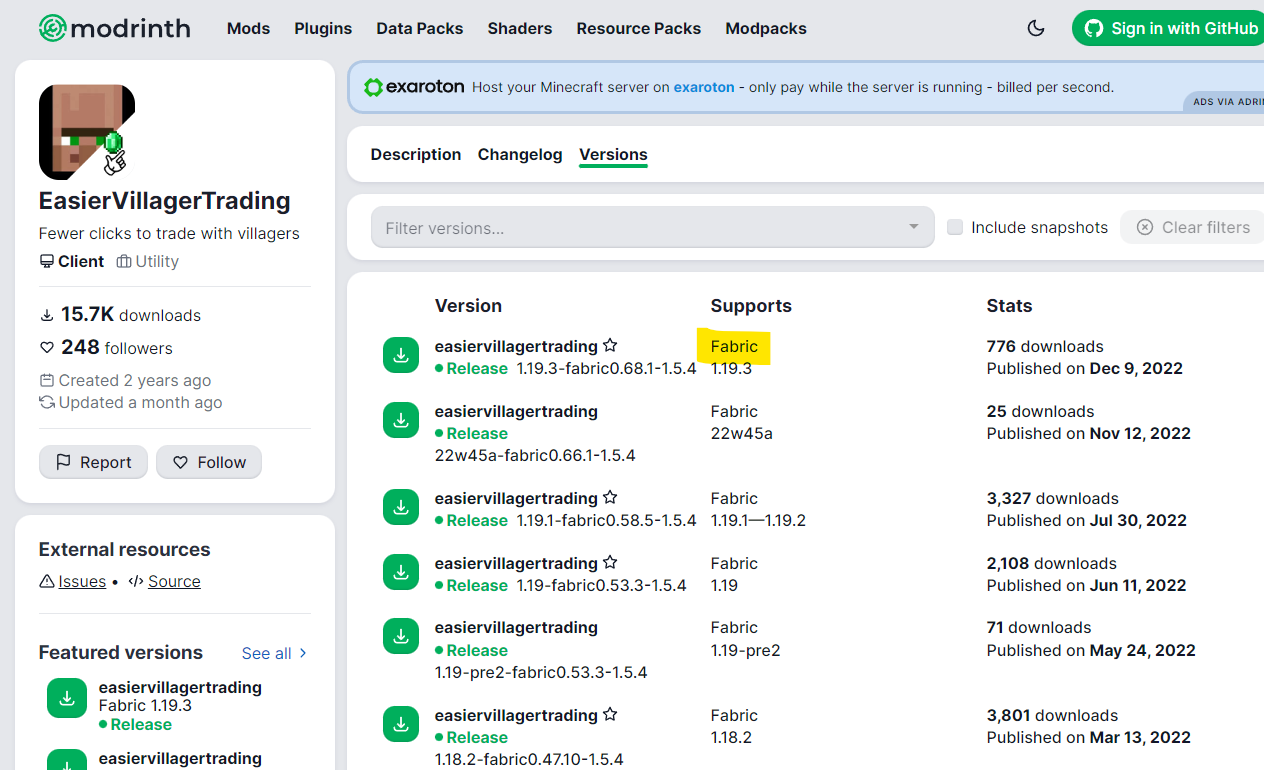Open the Modpacks section in the navigation
Screen dimensions: 1264x770
pos(766,28)
